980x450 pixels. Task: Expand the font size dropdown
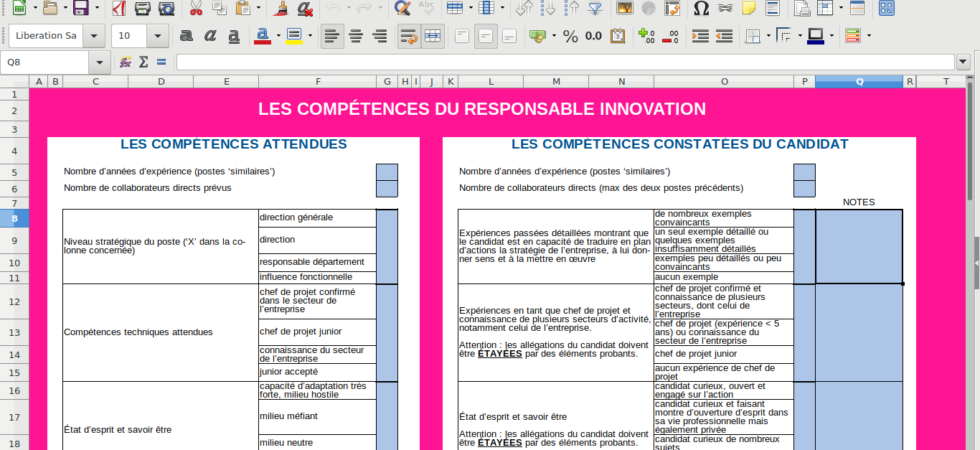[158, 36]
